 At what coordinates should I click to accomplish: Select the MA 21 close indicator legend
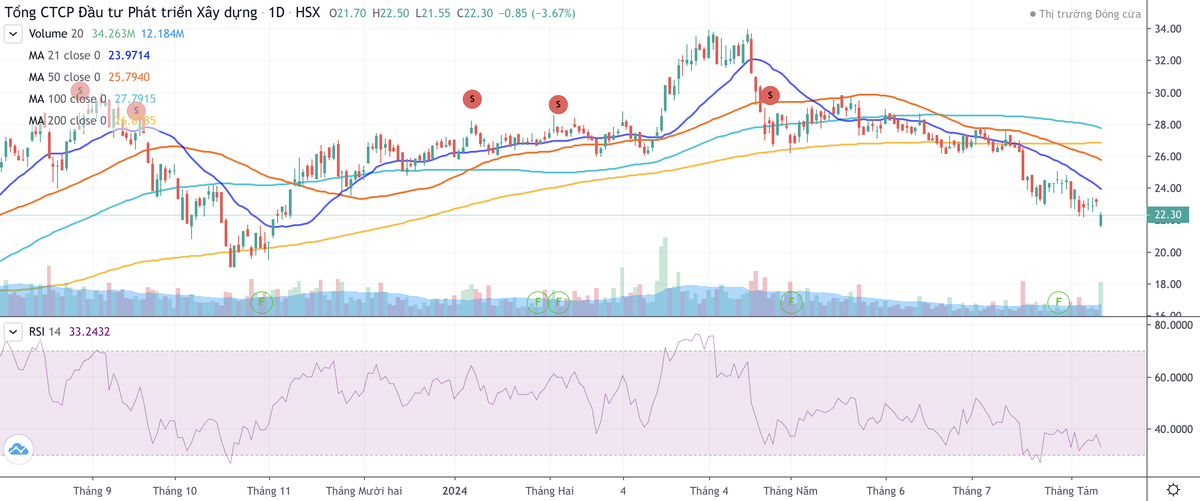click(64, 56)
